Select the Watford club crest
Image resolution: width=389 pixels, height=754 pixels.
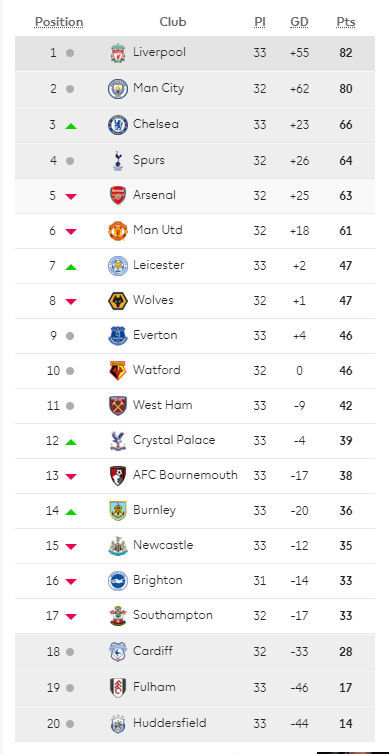(x=118, y=371)
